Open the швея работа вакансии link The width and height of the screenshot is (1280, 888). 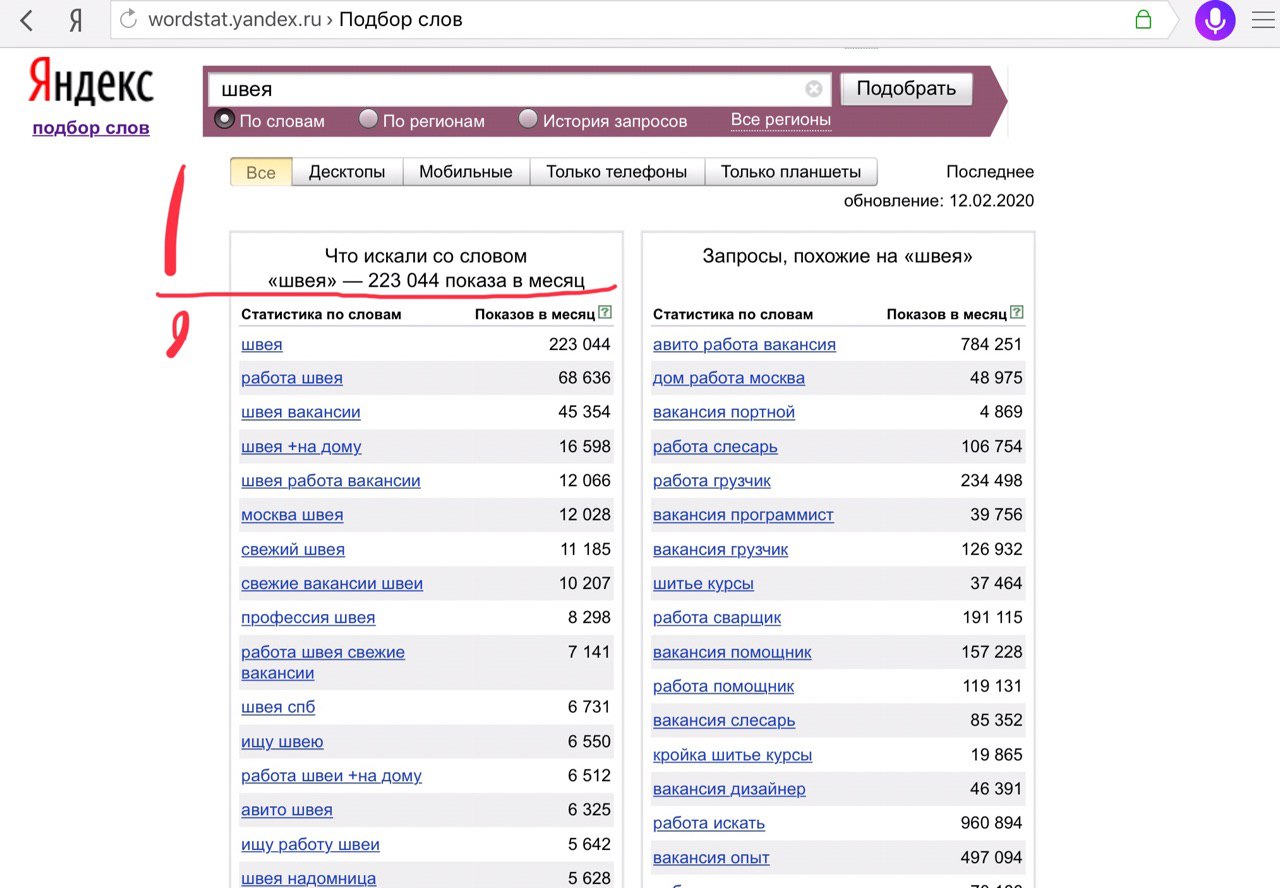[331, 481]
